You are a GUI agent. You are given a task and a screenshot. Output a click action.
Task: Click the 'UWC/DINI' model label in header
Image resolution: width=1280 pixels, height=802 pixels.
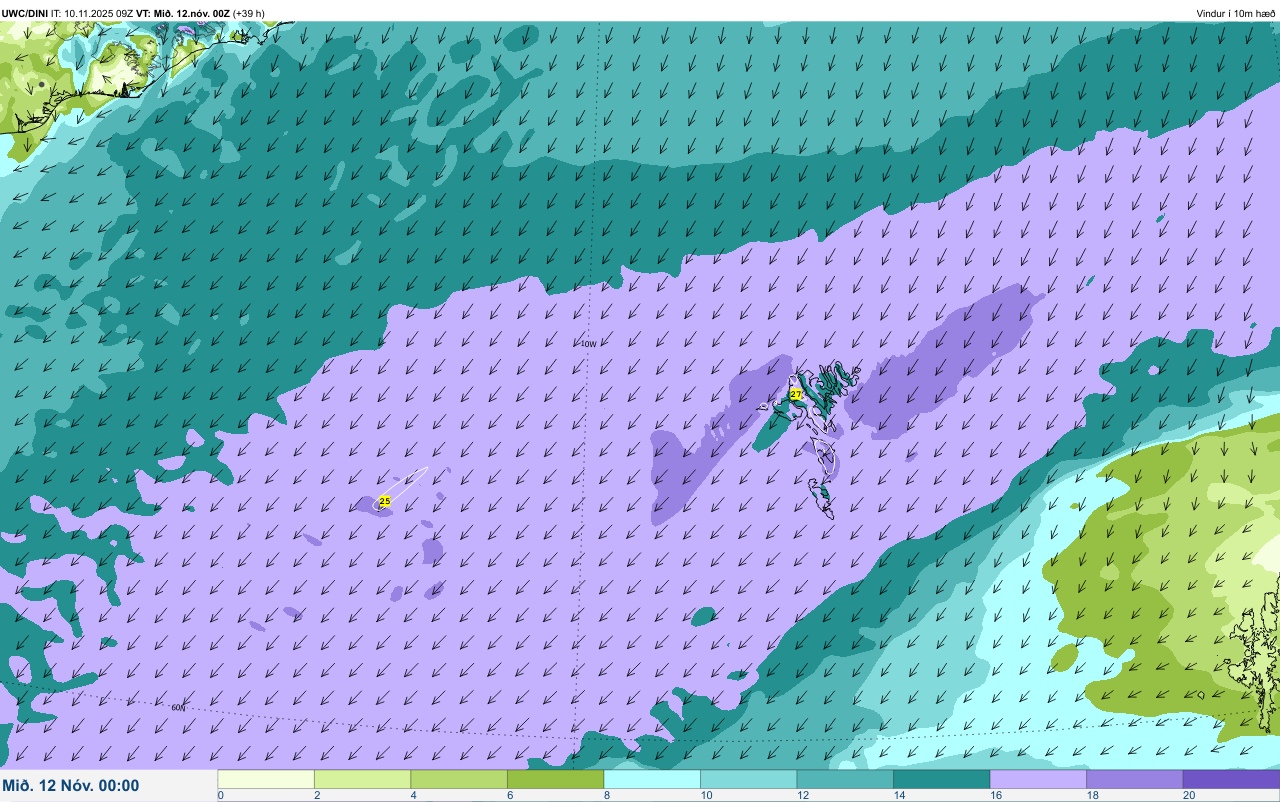point(24,13)
